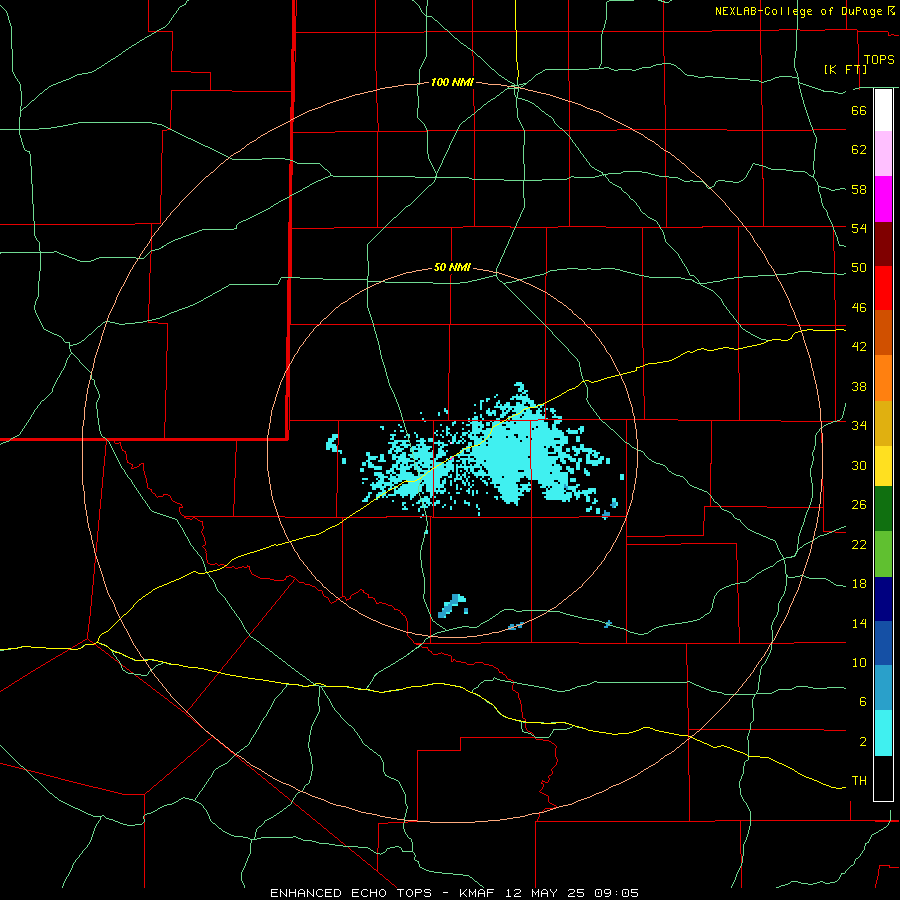Click the legend value '42'
The width and height of the screenshot is (900, 900).
[859, 347]
